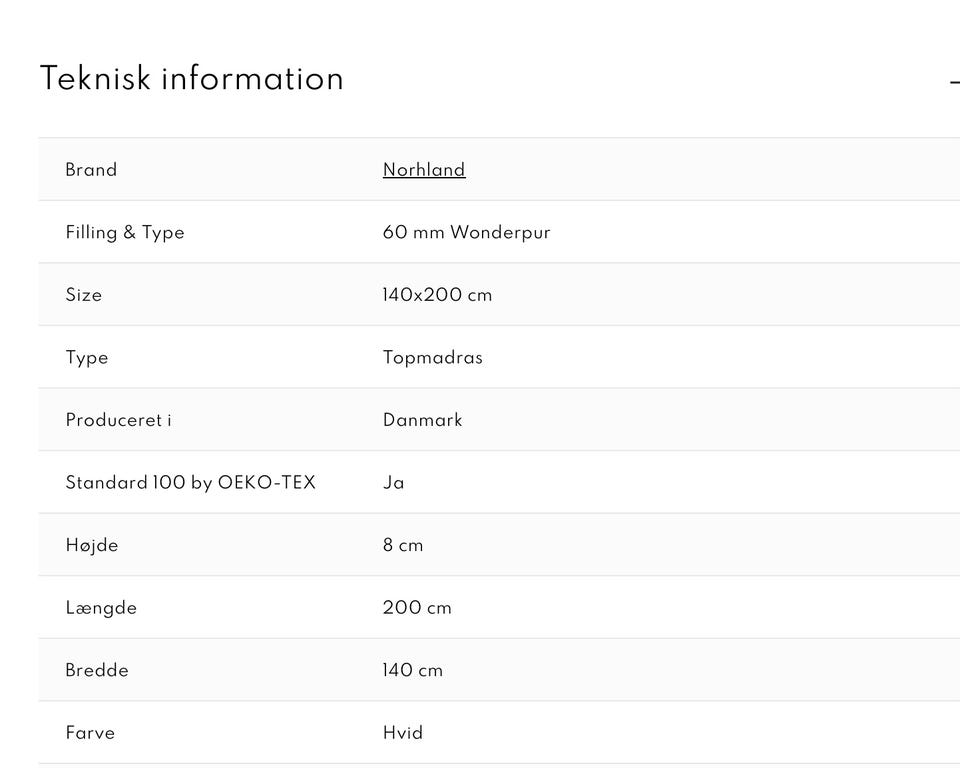The height and width of the screenshot is (768, 960).
Task: Select the Danmark value text
Action: [x=422, y=420]
